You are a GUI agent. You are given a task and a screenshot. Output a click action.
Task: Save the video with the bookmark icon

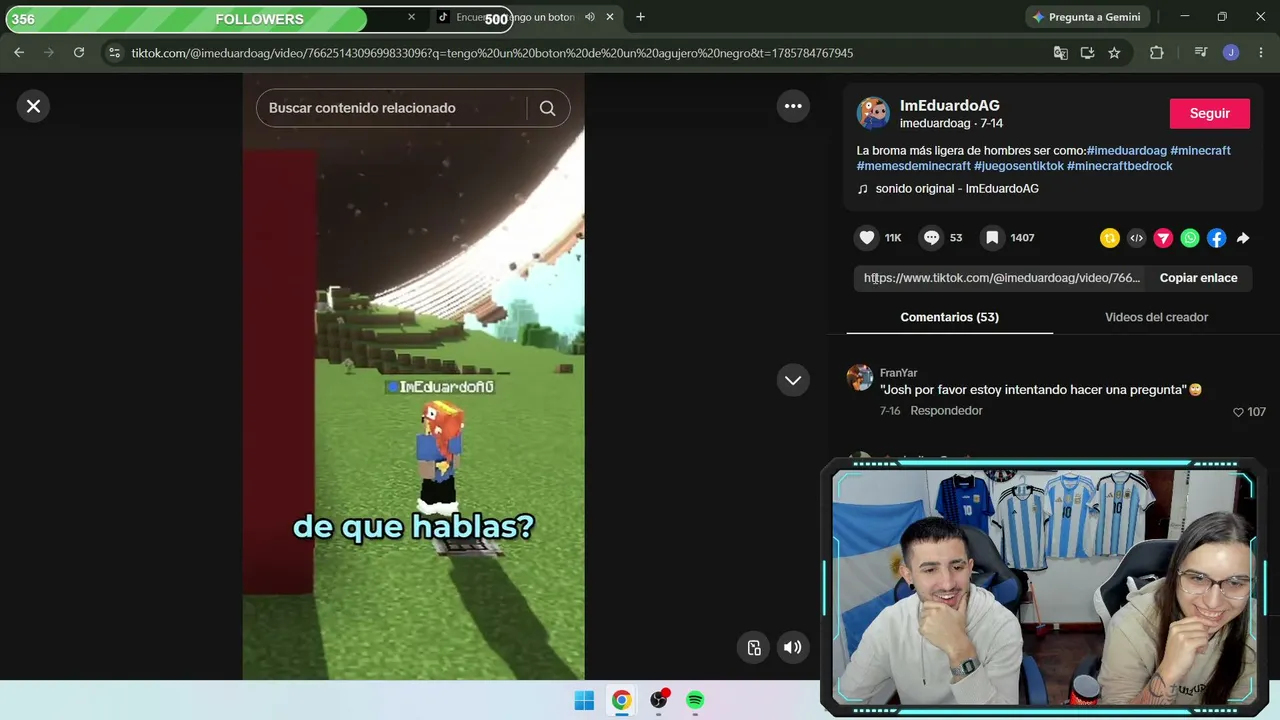992,238
